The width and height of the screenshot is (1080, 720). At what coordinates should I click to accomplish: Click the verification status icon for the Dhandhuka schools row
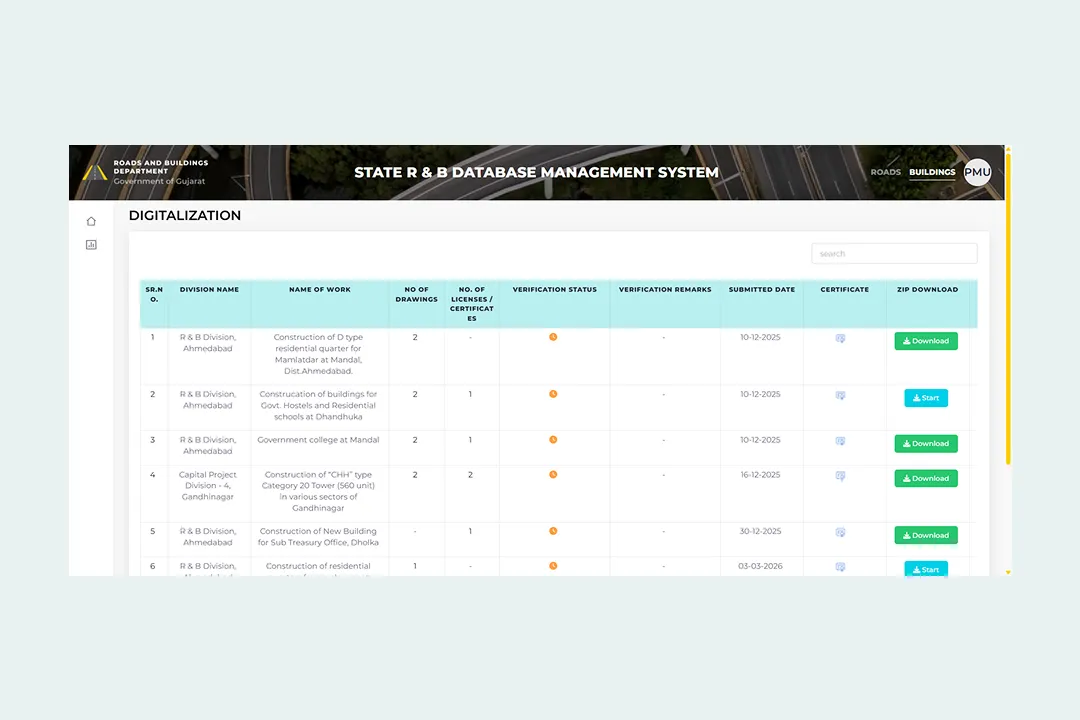[x=553, y=394]
